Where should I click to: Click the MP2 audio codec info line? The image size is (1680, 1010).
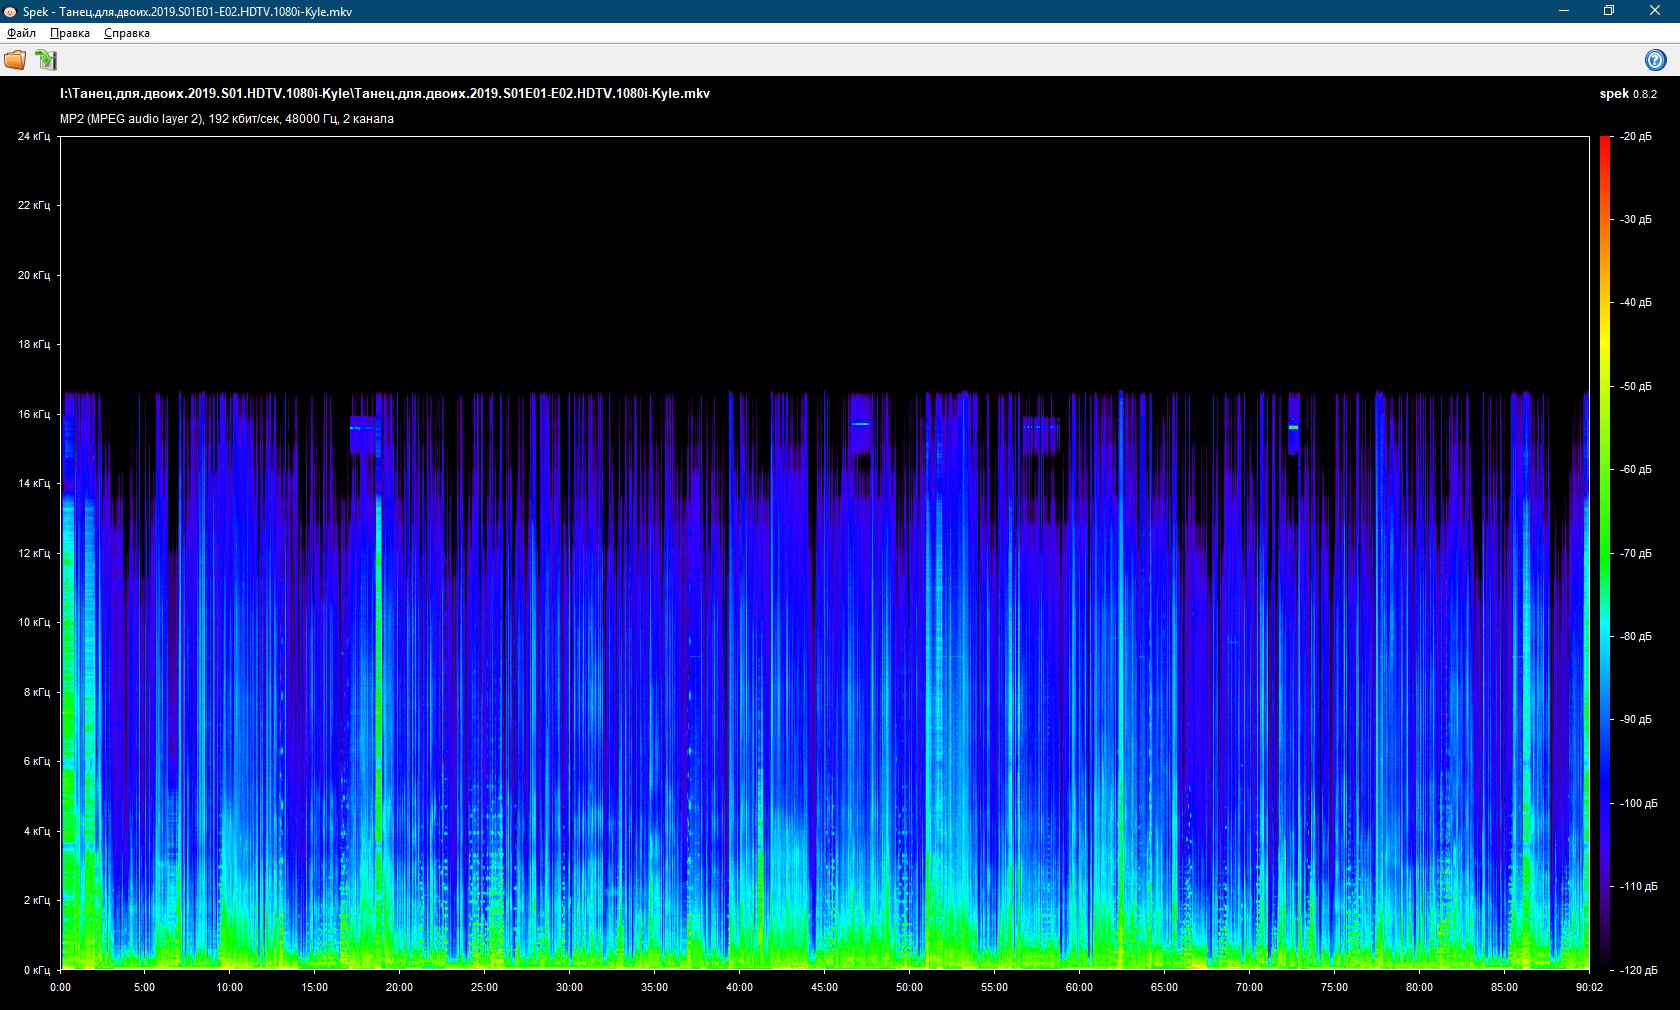(x=227, y=119)
